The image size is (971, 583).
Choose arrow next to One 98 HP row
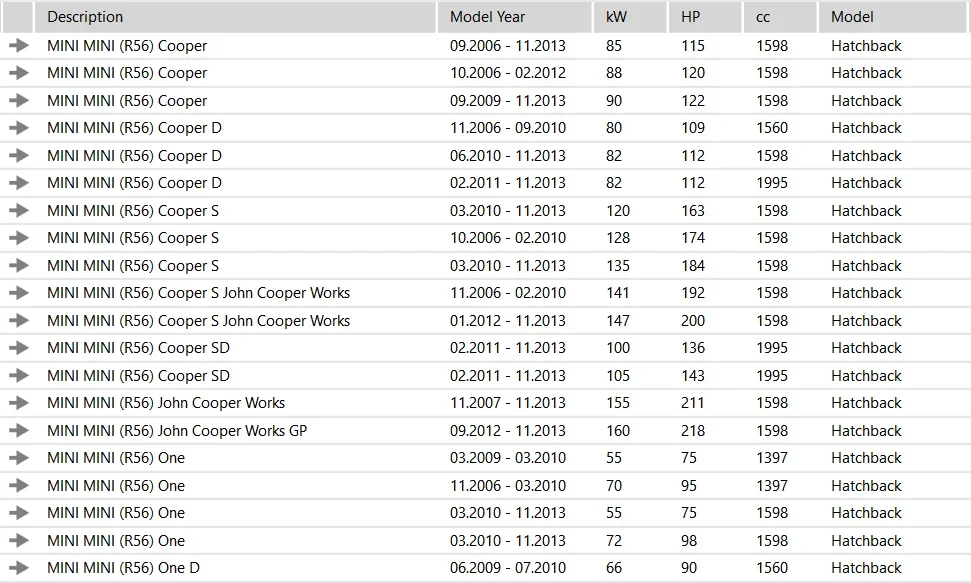pyautogui.click(x=19, y=540)
